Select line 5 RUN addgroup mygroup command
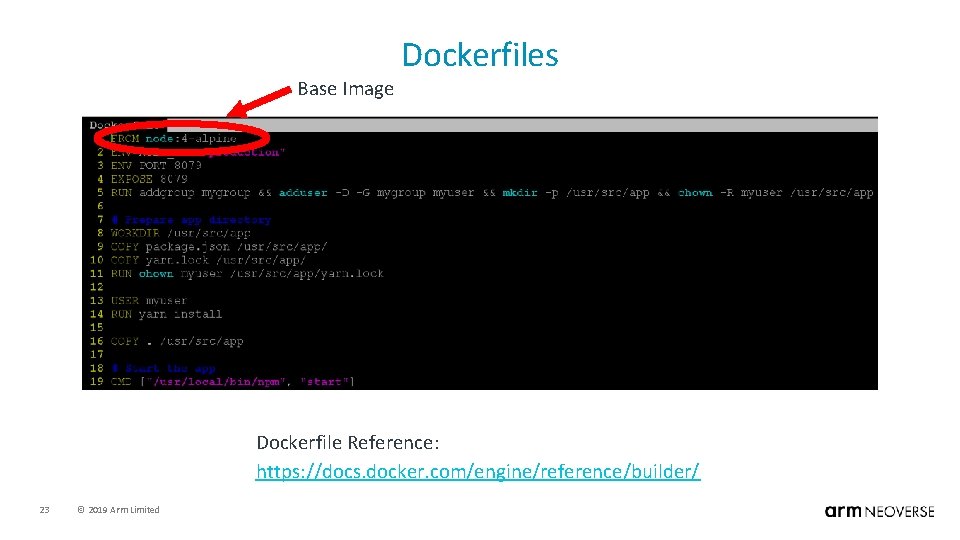The image size is (960, 540). click(x=492, y=192)
